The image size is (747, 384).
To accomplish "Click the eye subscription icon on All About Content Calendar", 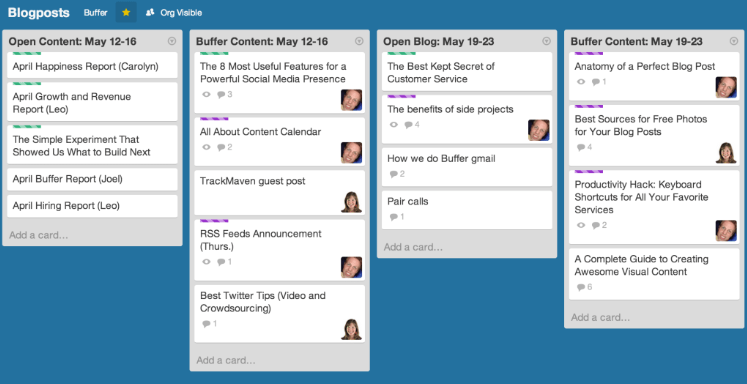I will [206, 147].
